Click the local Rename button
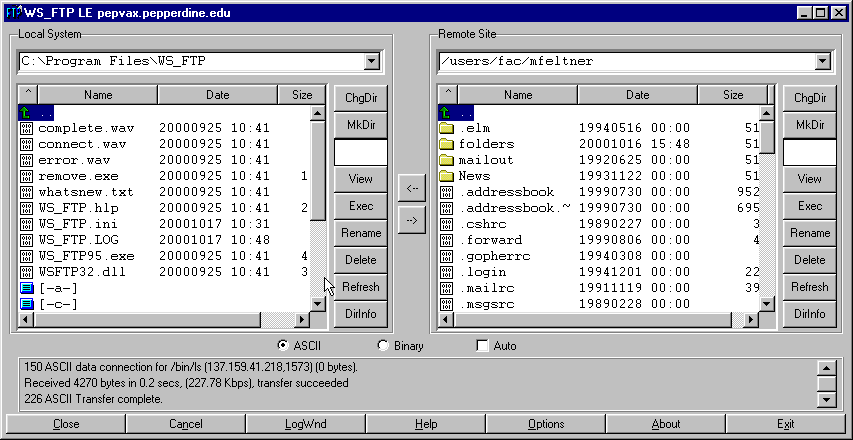The width and height of the screenshot is (853, 440). point(361,233)
